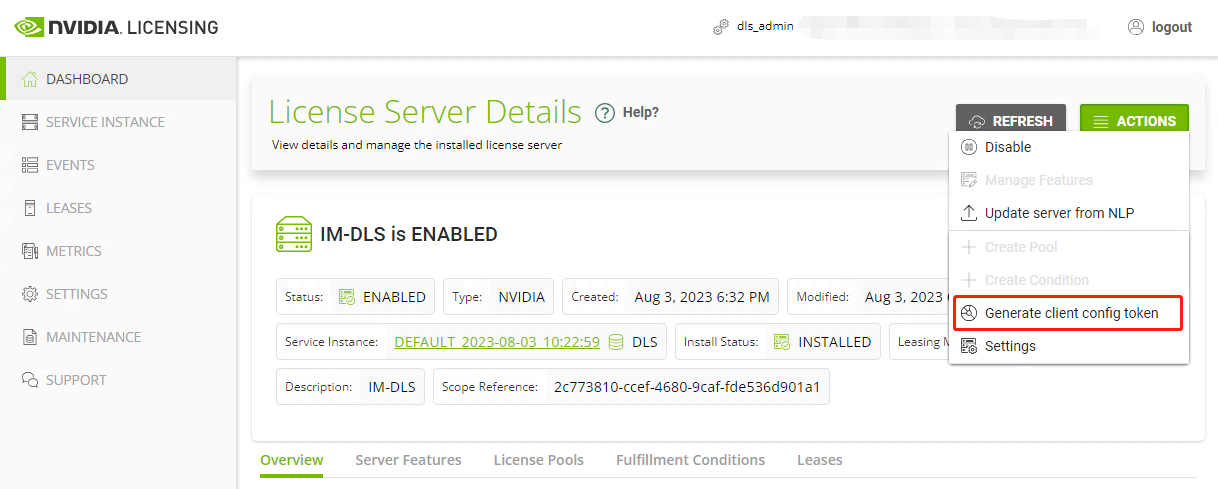Click the Help? link

(641, 112)
